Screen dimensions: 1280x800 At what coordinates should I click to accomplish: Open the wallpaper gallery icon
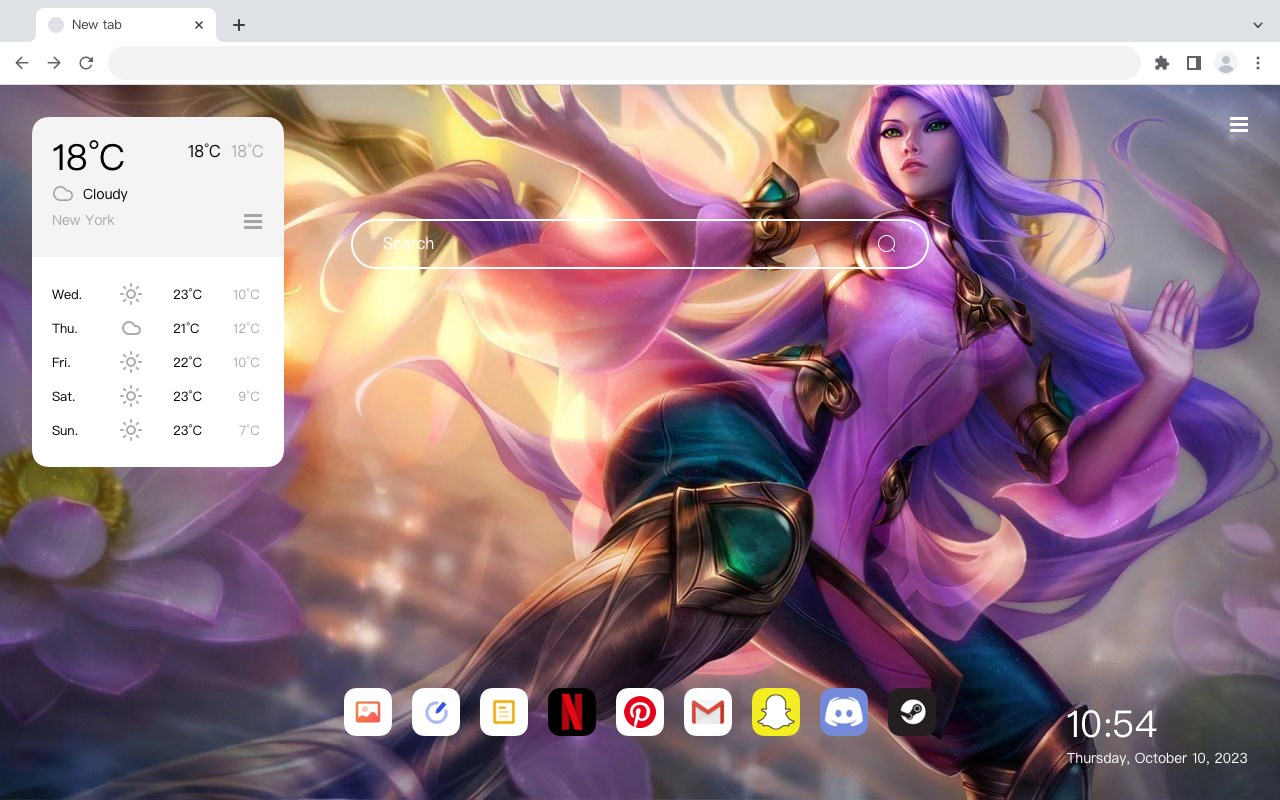pyautogui.click(x=368, y=712)
